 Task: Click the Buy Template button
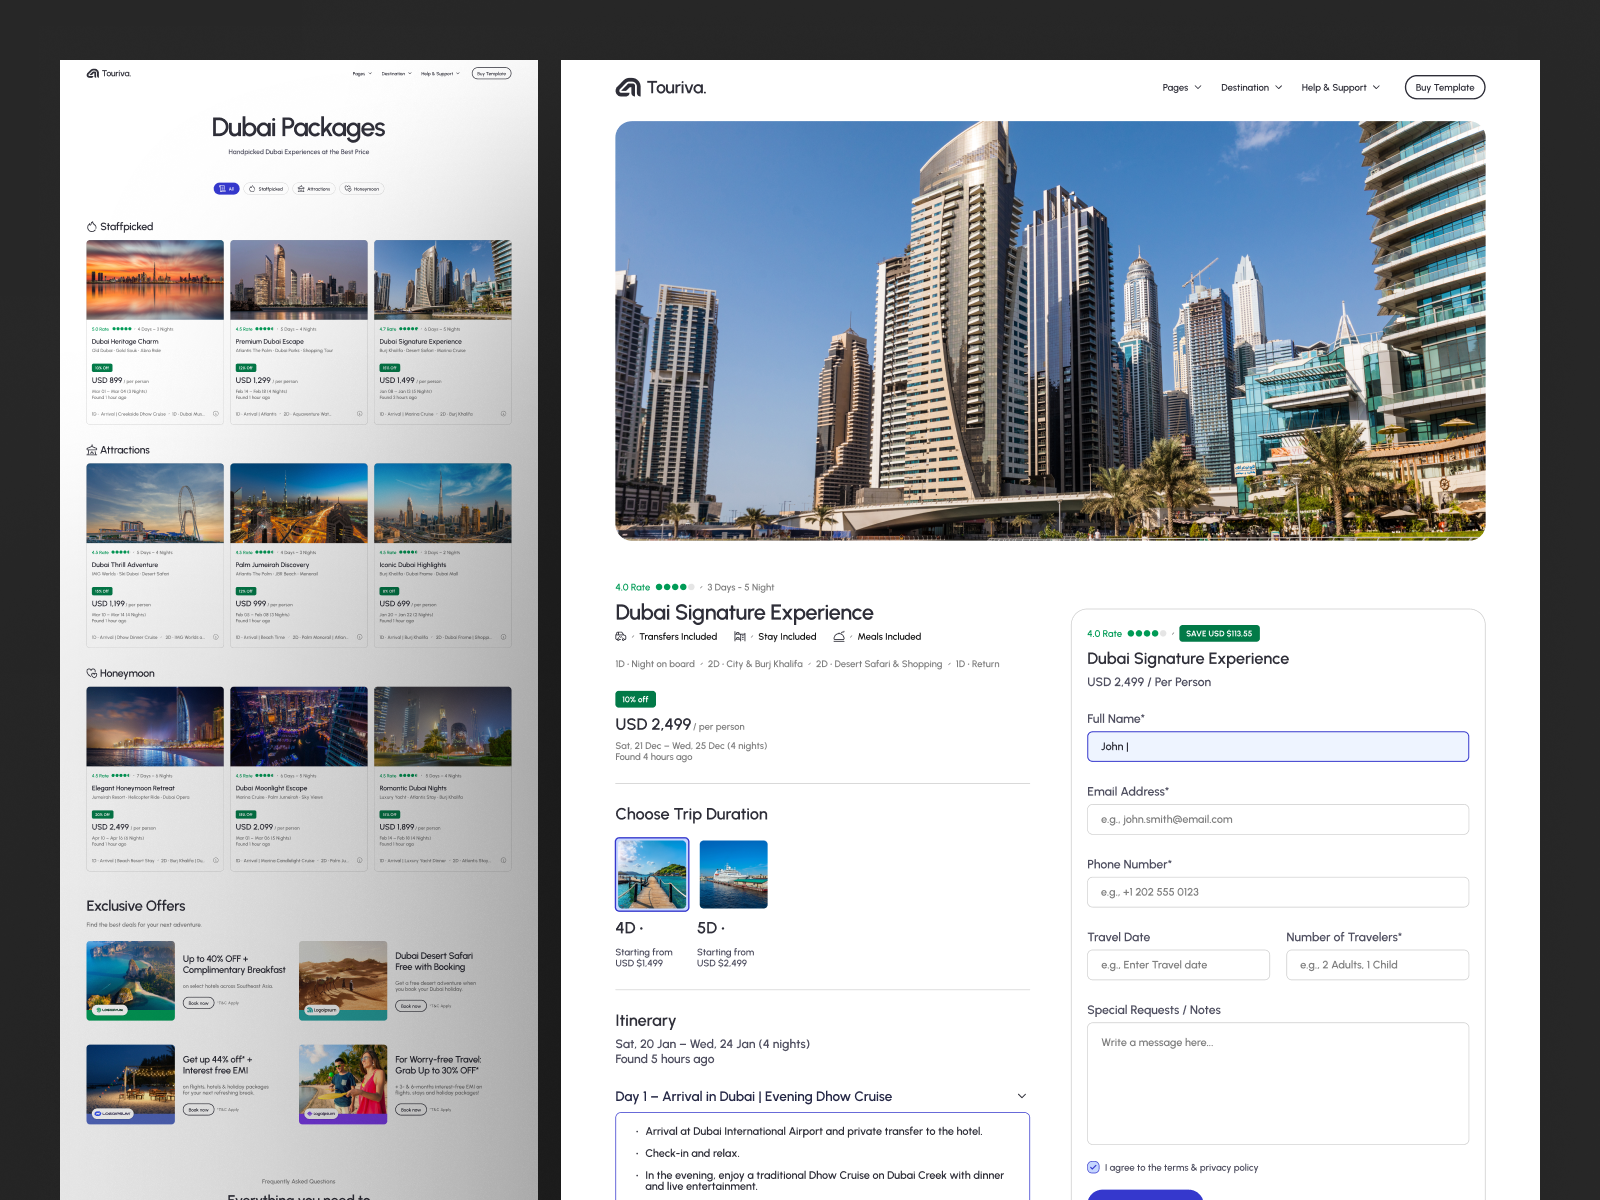(1444, 87)
